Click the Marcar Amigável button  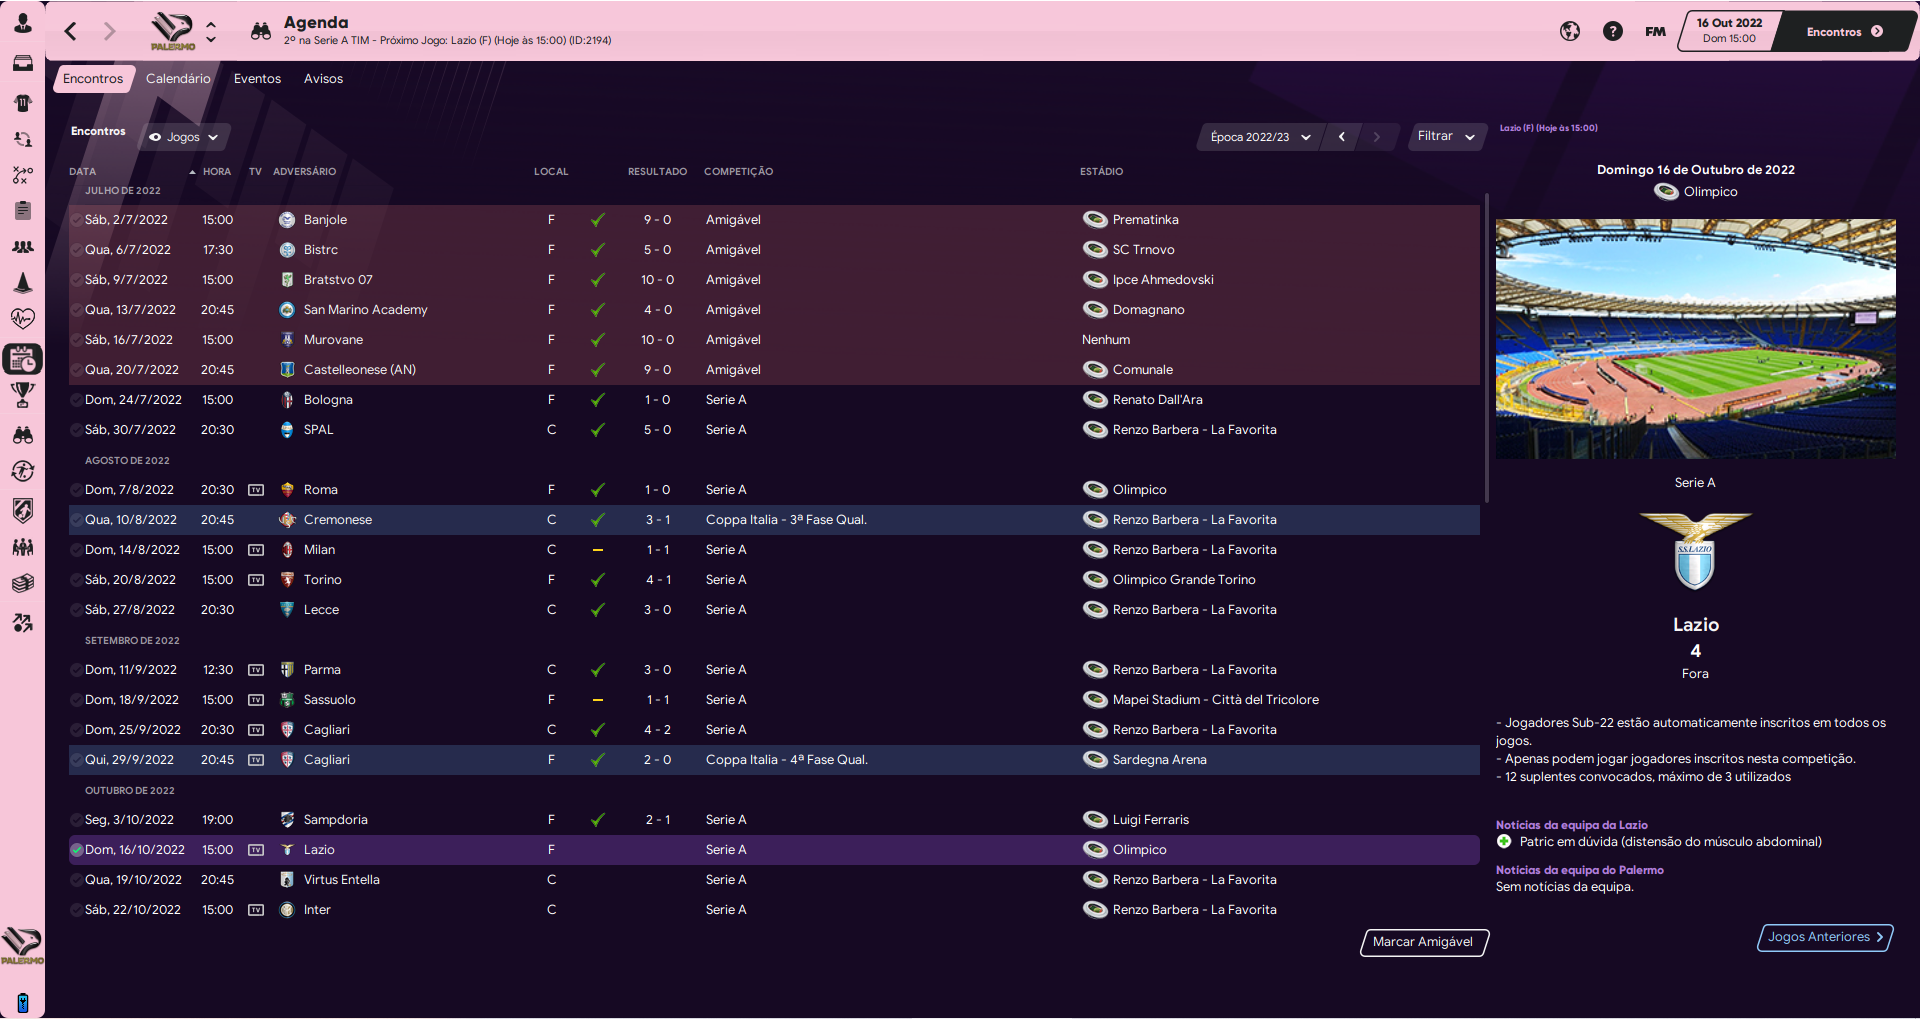tap(1423, 942)
